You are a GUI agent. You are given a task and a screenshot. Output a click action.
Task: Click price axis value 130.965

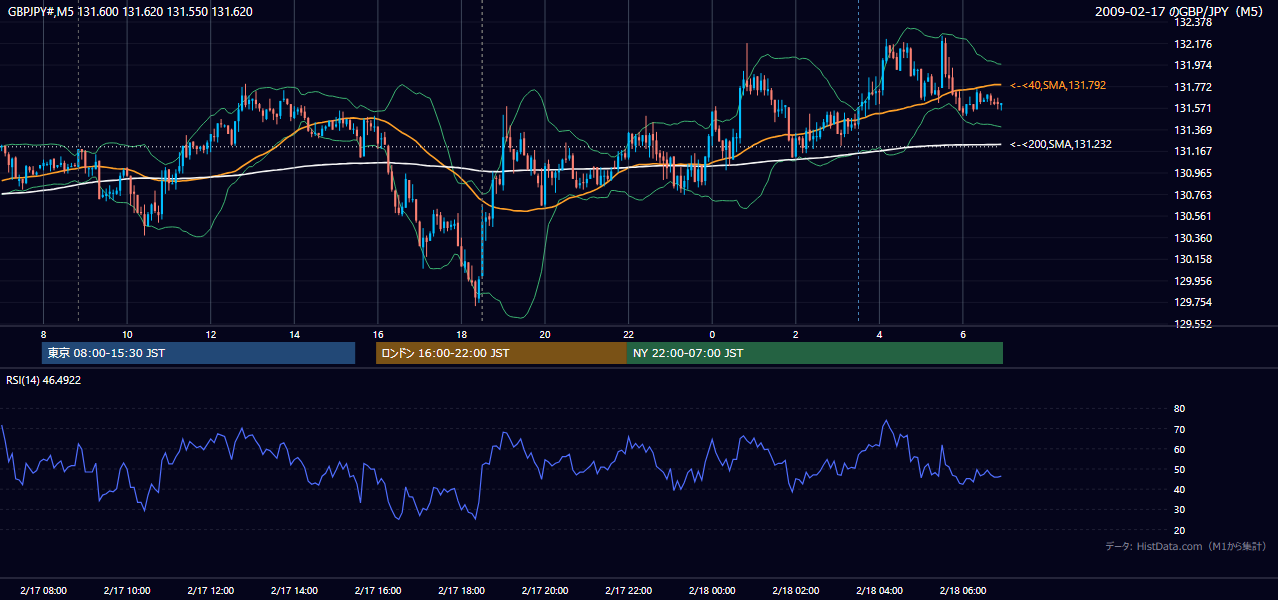pyautogui.click(x=1193, y=173)
